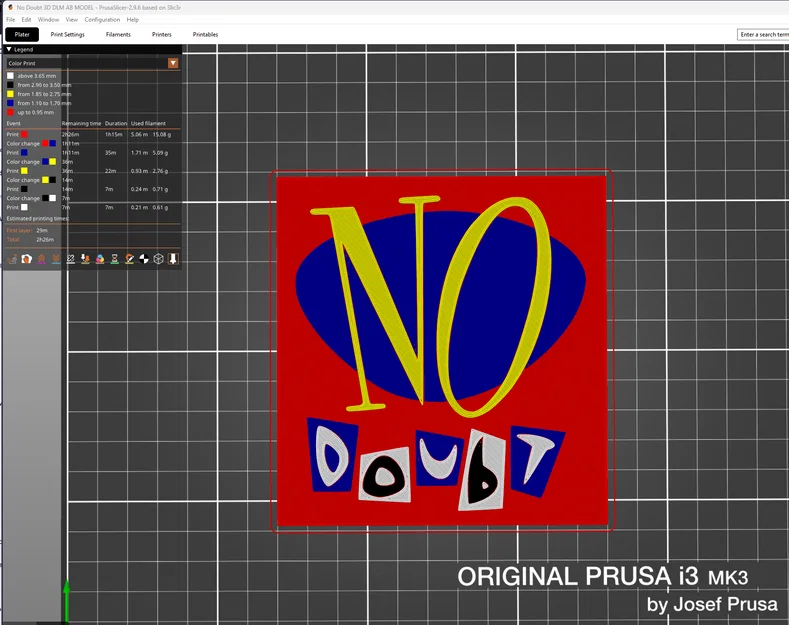Click the '5.06 m' filament length

pyautogui.click(x=139, y=134)
